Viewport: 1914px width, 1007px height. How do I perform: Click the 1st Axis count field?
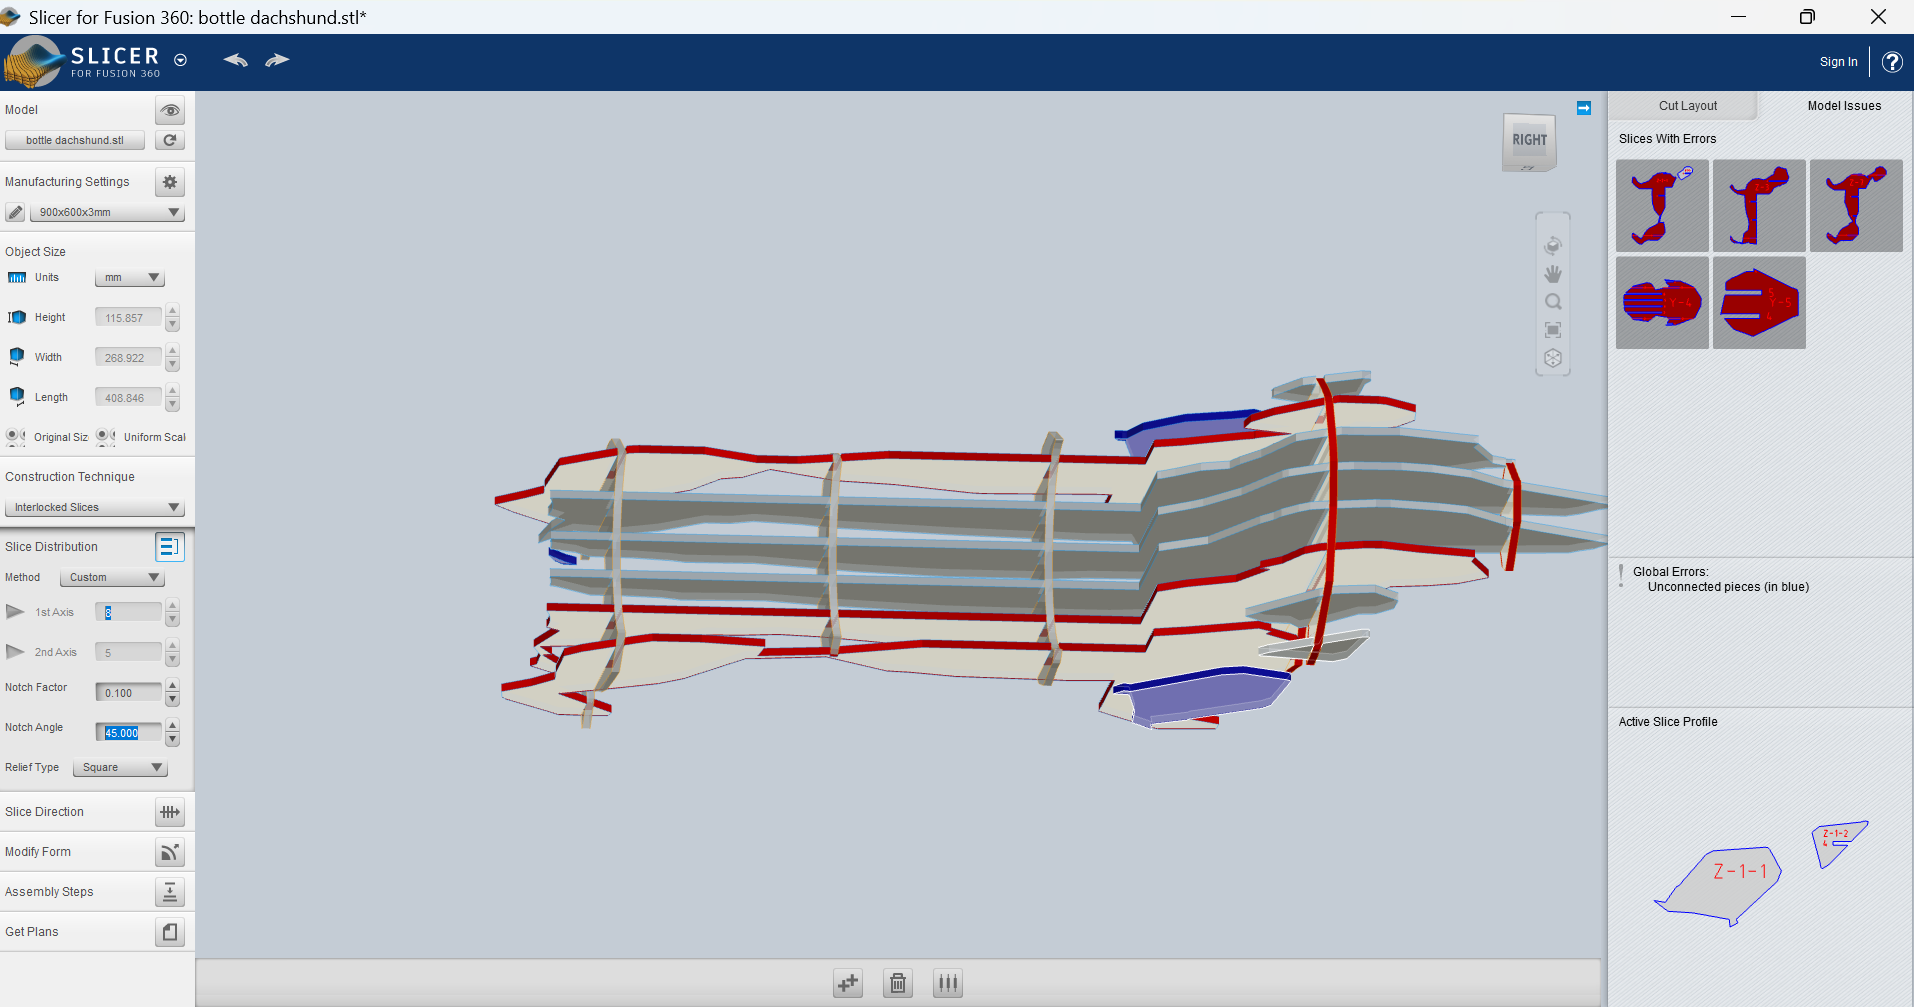tap(128, 612)
